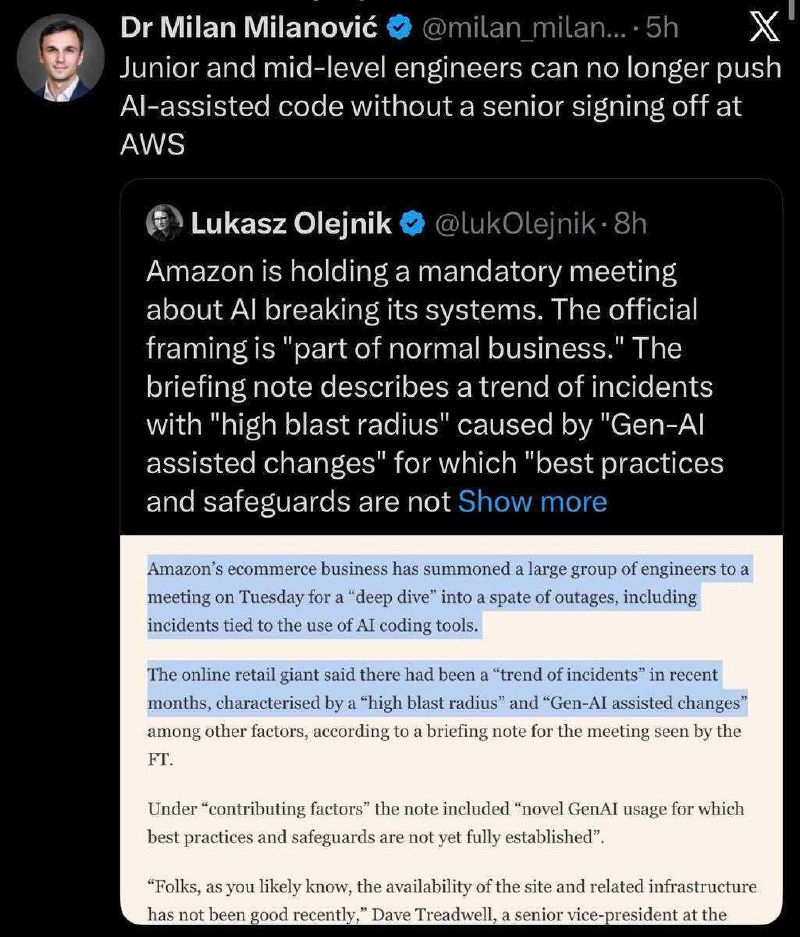Click the 5h timestamp on main tweet
This screenshot has width=800, height=937.
click(x=663, y=28)
